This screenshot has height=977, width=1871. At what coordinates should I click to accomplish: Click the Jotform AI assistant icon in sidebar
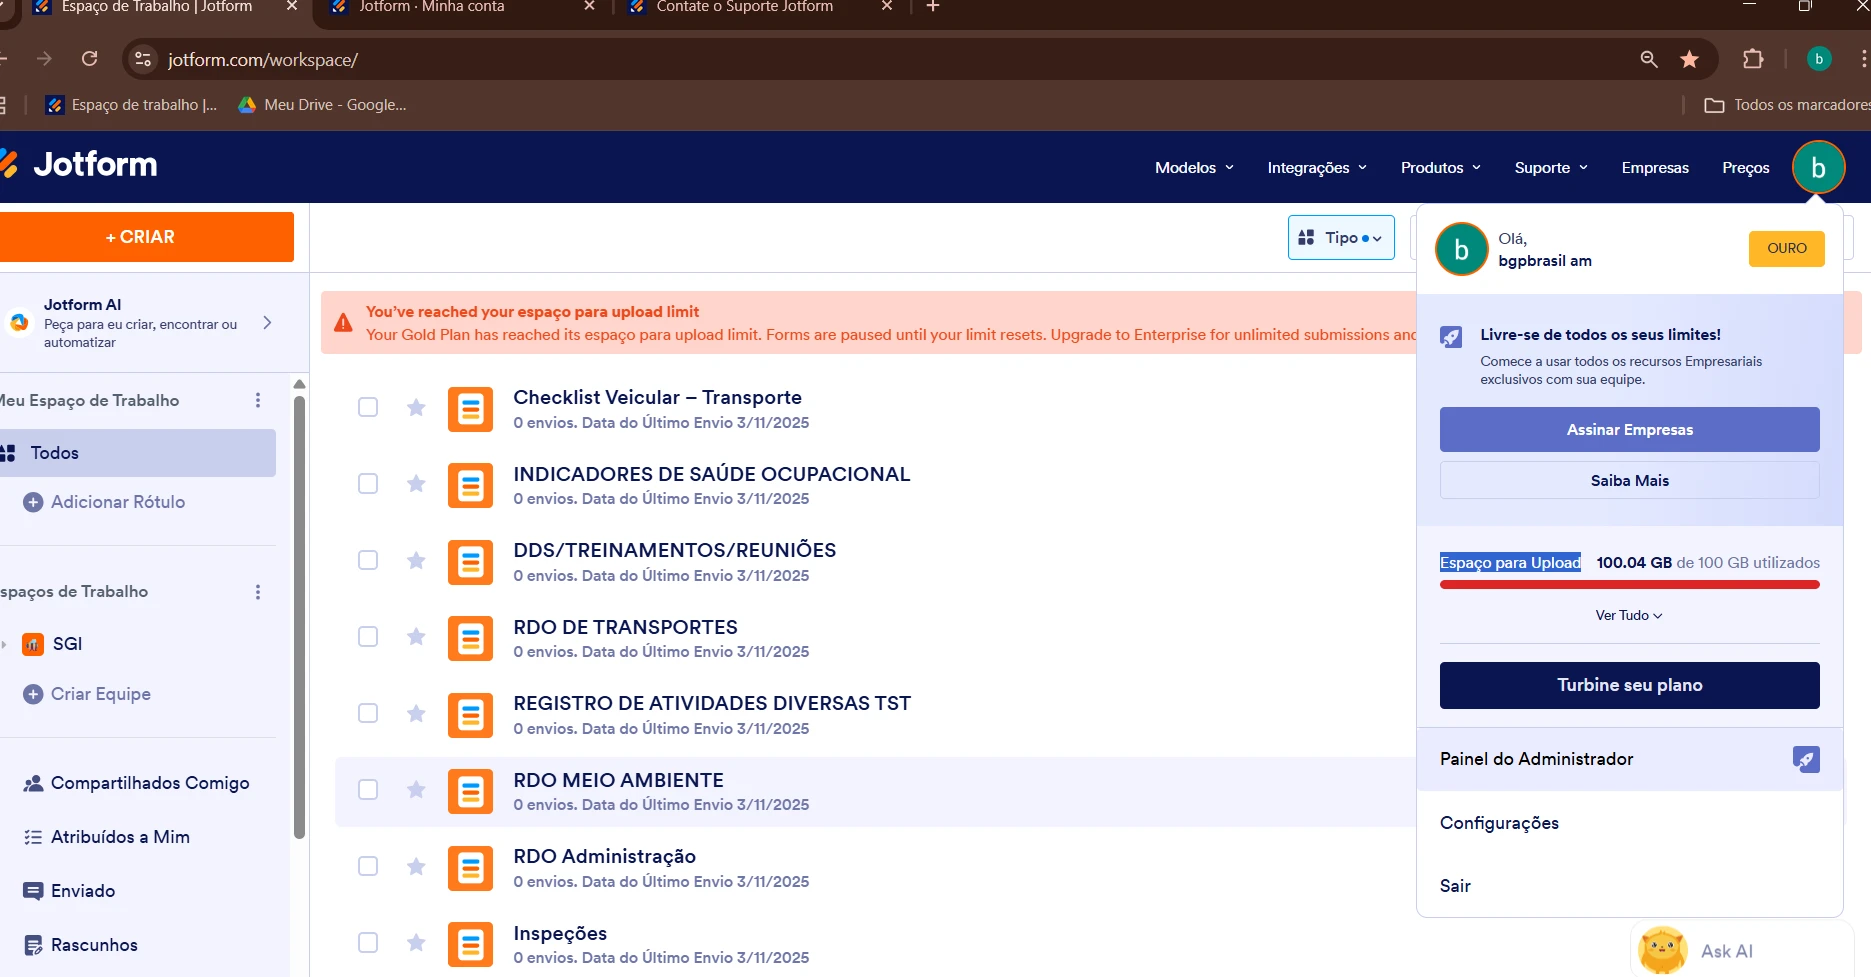pos(20,322)
